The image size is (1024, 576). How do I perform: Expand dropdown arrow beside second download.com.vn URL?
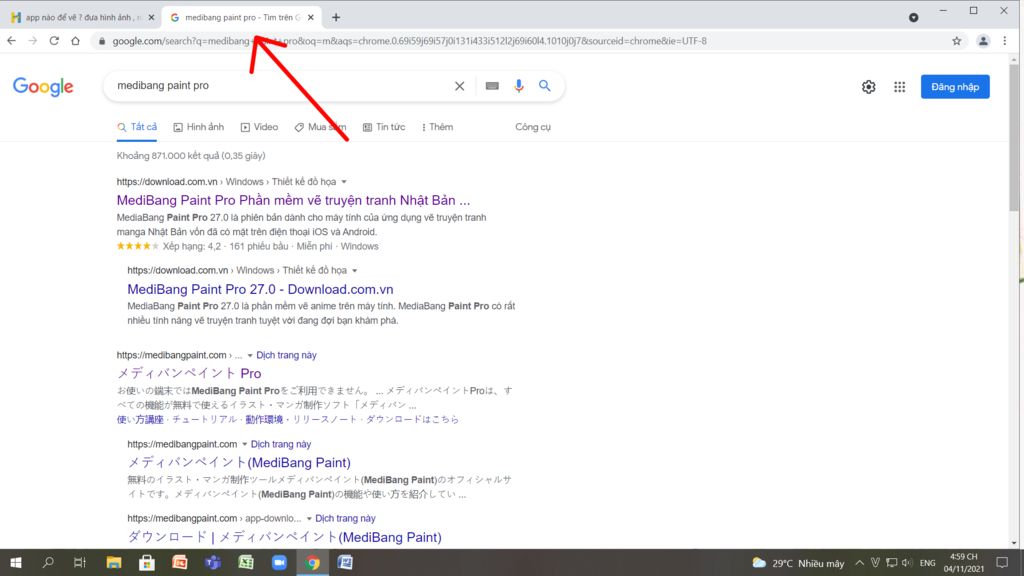click(355, 270)
